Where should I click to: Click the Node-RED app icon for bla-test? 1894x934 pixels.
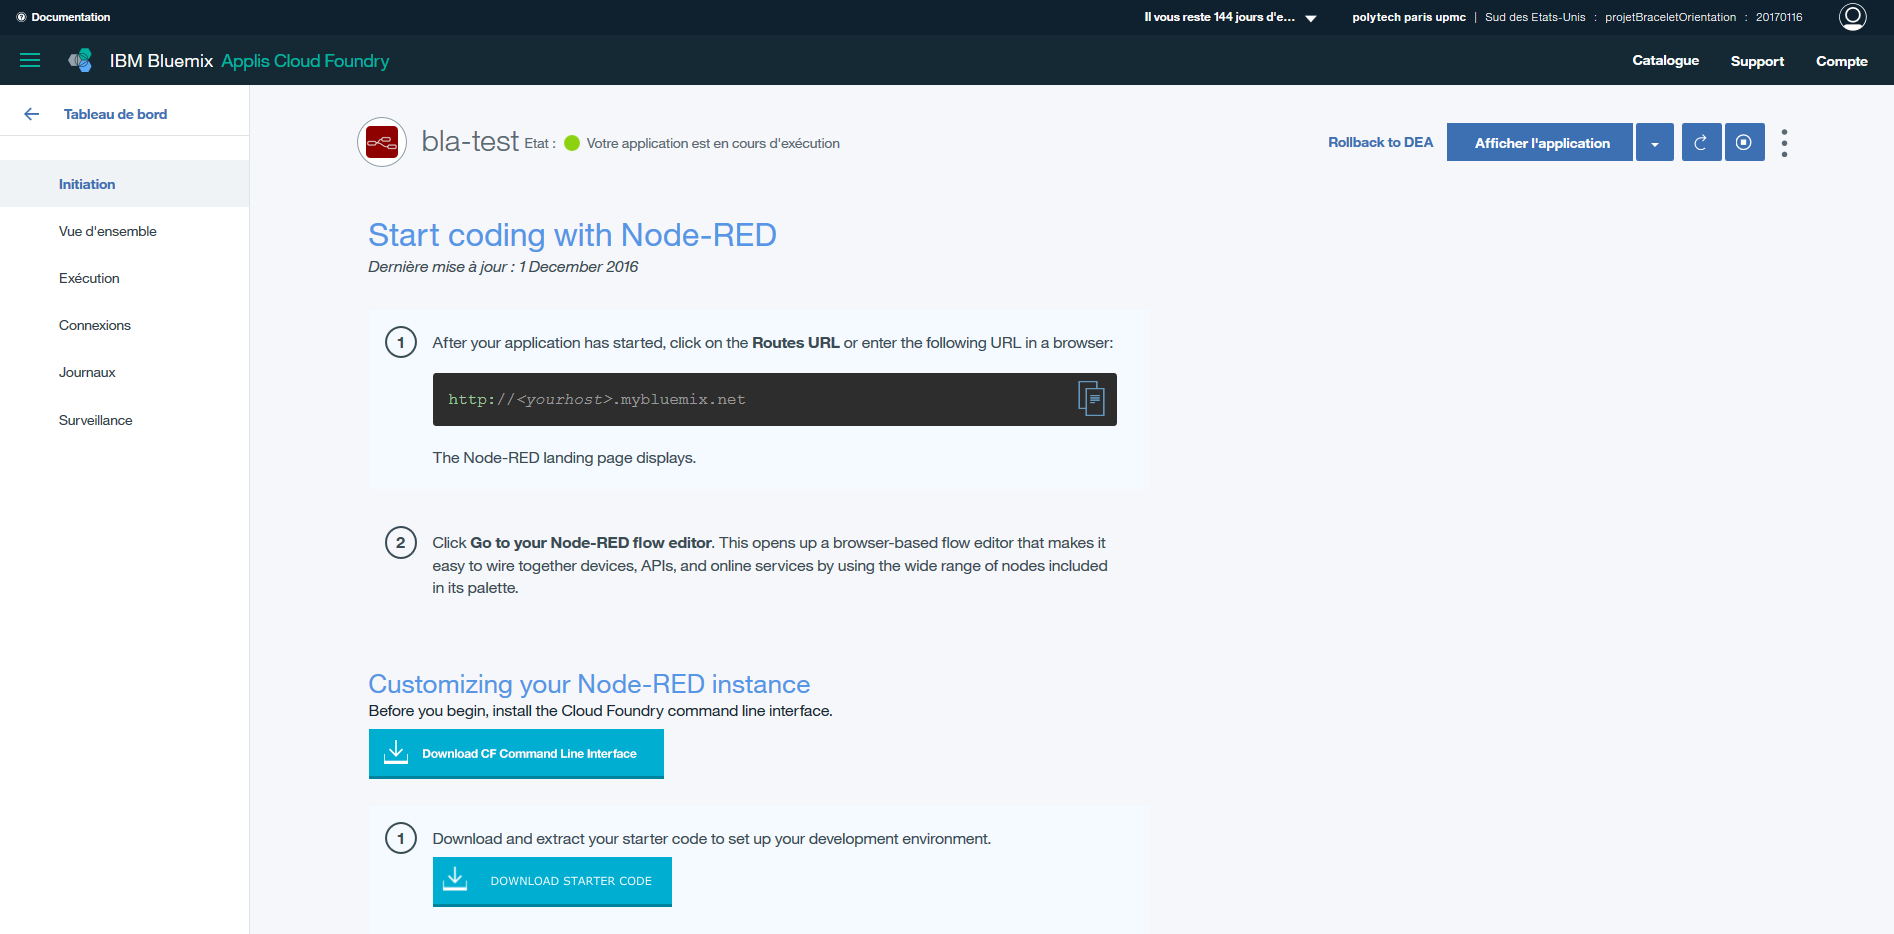(382, 143)
